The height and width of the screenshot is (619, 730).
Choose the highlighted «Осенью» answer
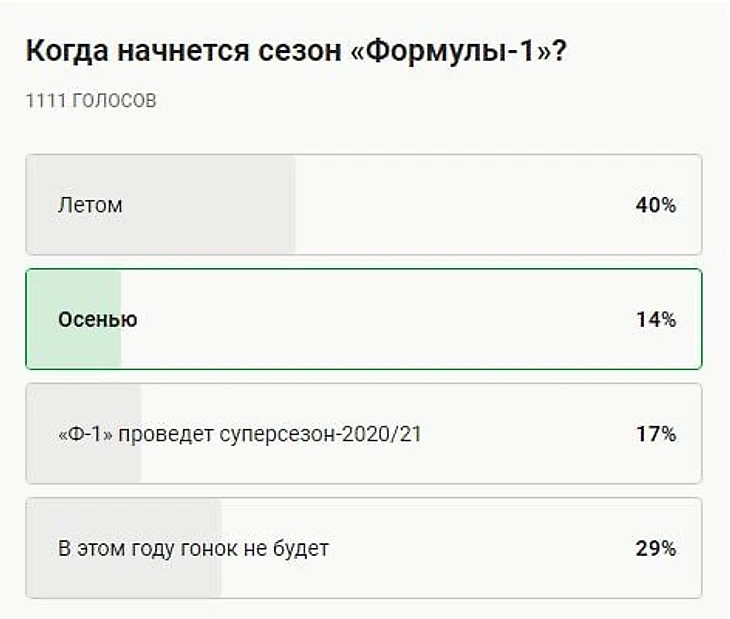pyautogui.click(x=363, y=320)
